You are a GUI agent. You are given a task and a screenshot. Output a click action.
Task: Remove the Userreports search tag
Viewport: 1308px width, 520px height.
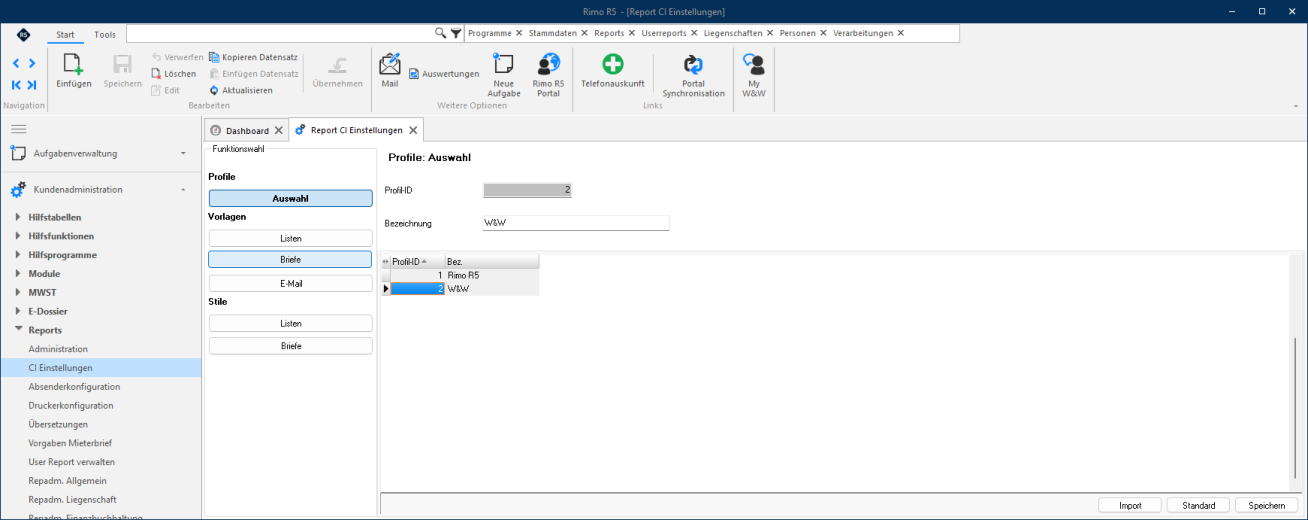[x=695, y=33]
